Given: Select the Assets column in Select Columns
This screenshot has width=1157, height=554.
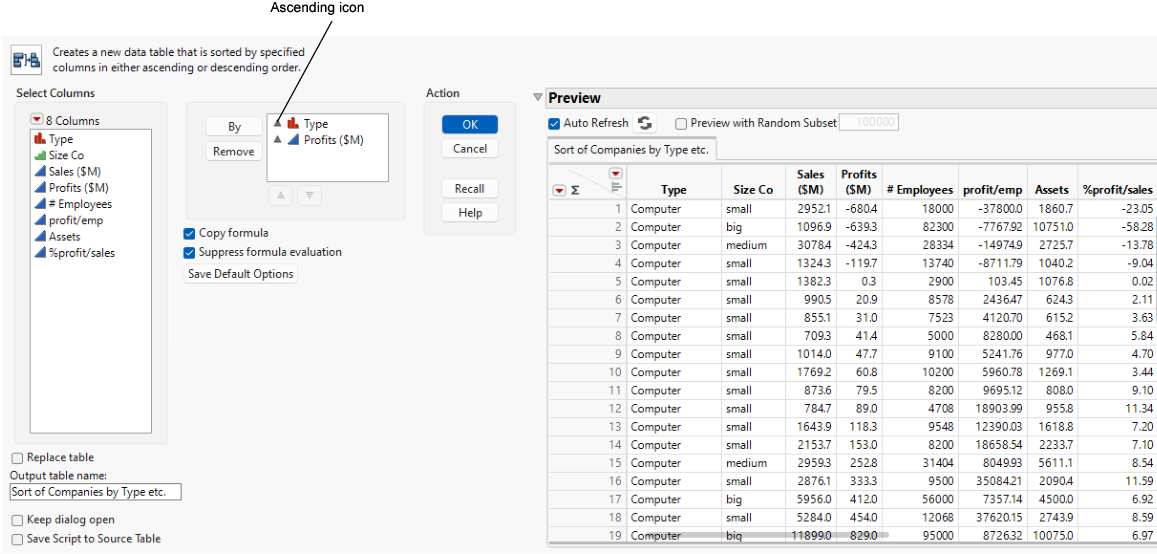Looking at the screenshot, I should click(64, 237).
